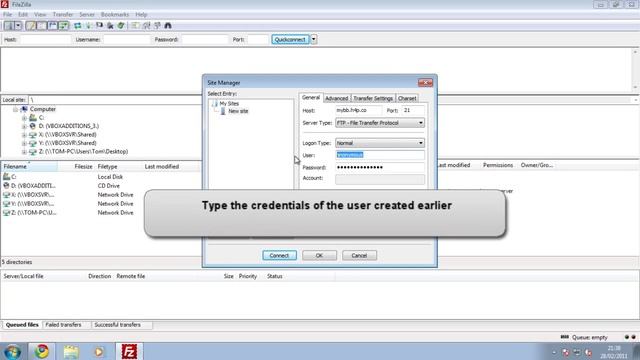Click the Disconnect from server toolbar icon
The width and height of the screenshot is (640, 360).
point(110,26)
